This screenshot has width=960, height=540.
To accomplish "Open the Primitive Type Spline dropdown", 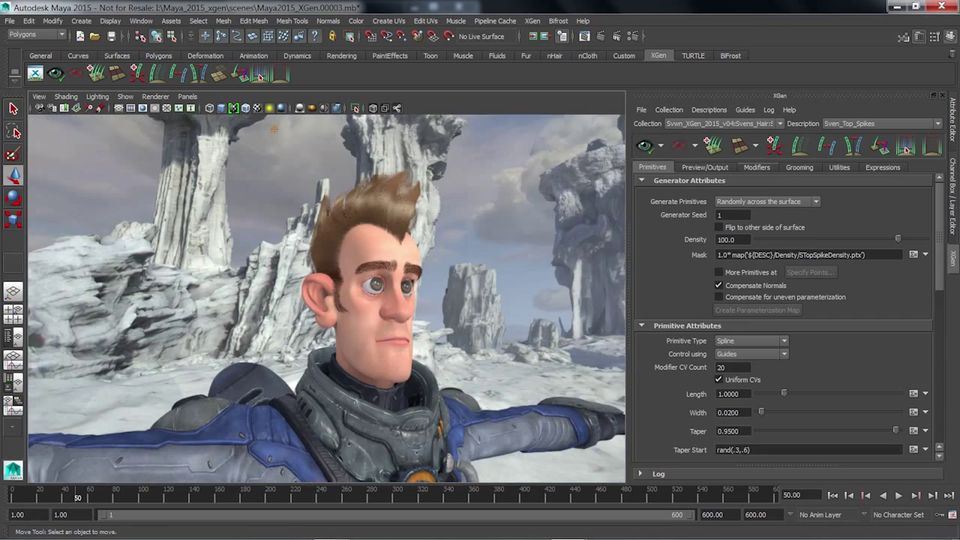I will [751, 341].
